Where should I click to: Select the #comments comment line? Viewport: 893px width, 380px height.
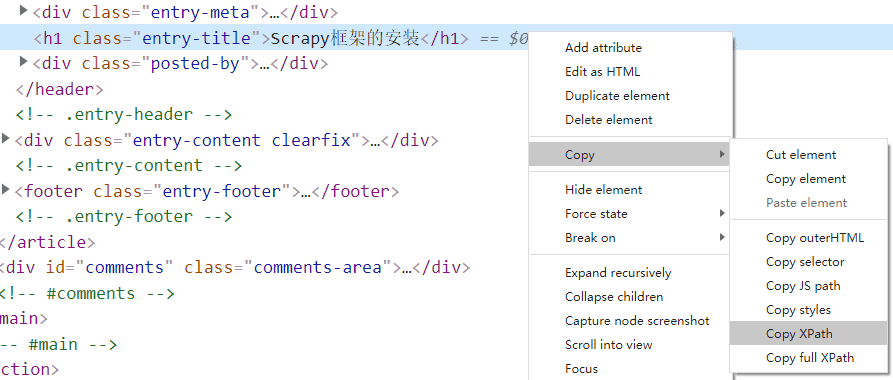87,293
